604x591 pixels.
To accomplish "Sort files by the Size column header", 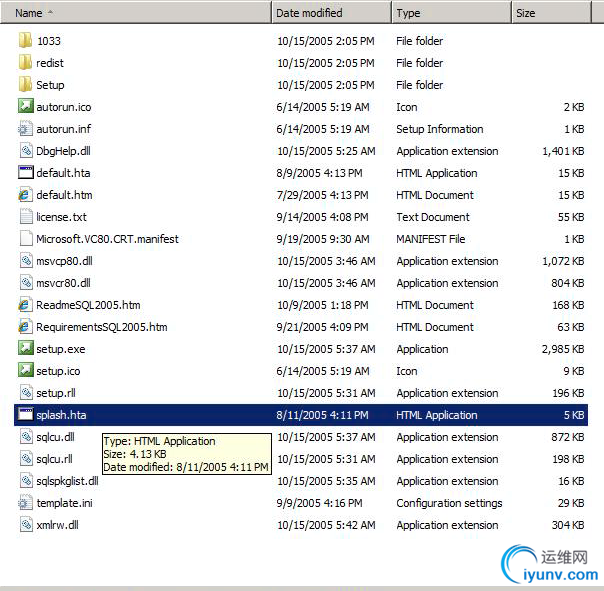I will pyautogui.click(x=551, y=13).
